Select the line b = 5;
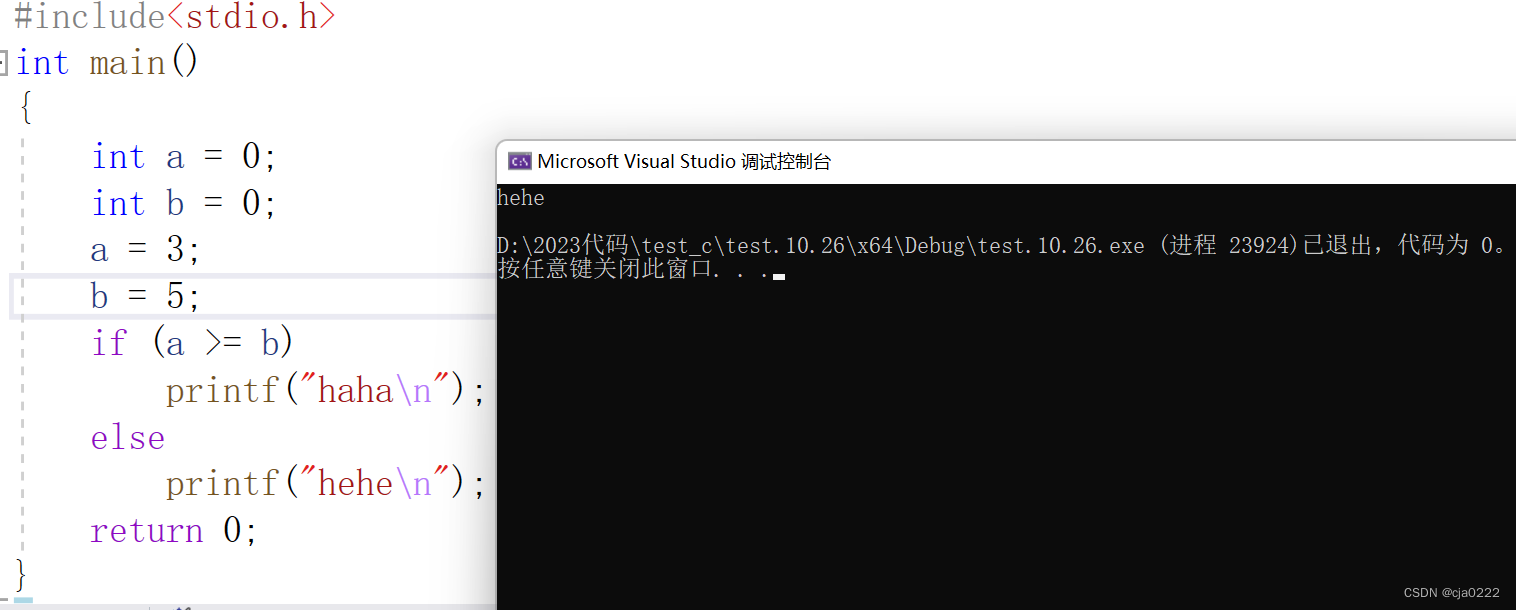 [x=143, y=295]
